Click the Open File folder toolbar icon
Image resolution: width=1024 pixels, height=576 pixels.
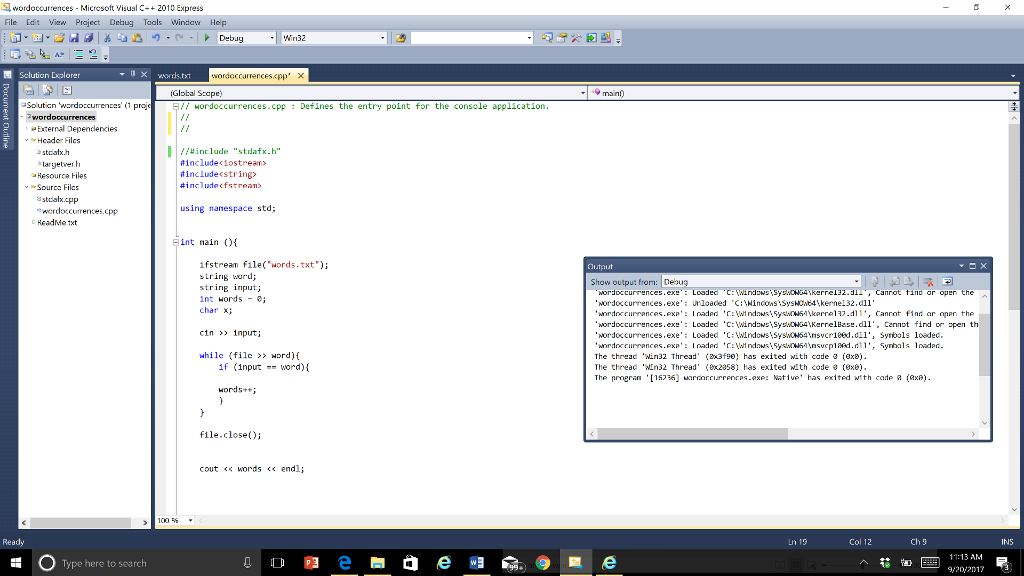(61, 38)
